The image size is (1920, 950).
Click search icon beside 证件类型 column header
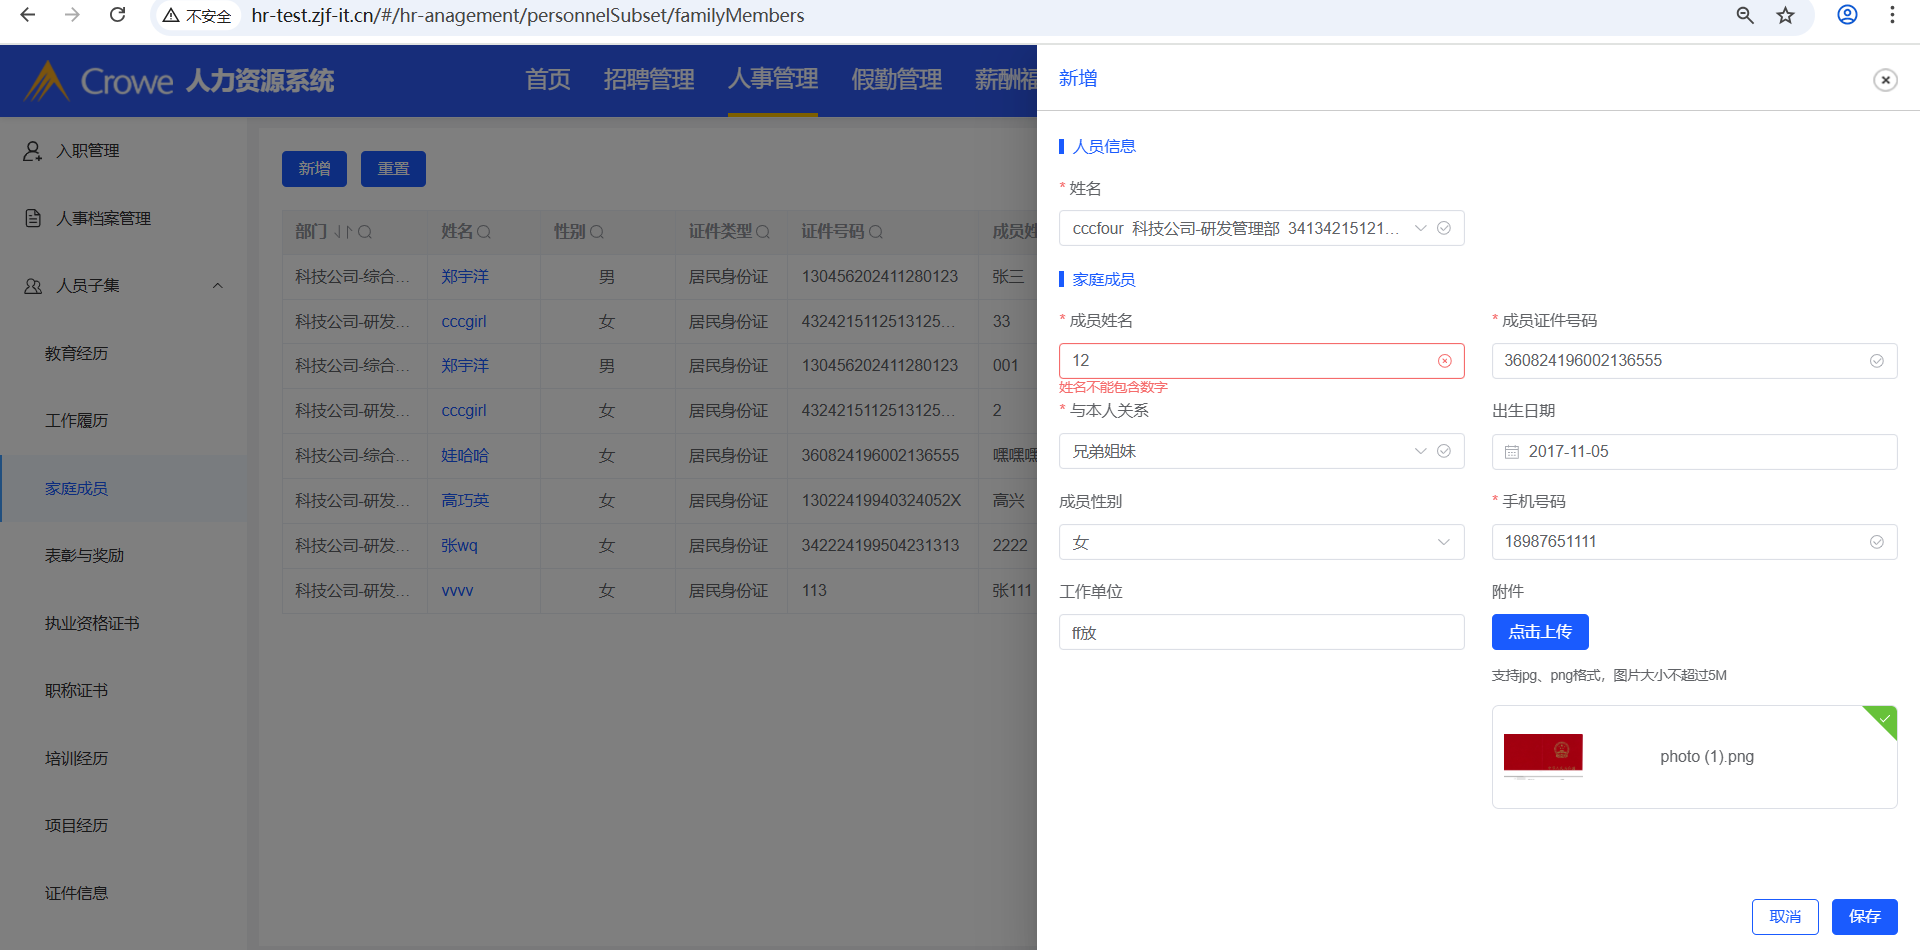[763, 232]
